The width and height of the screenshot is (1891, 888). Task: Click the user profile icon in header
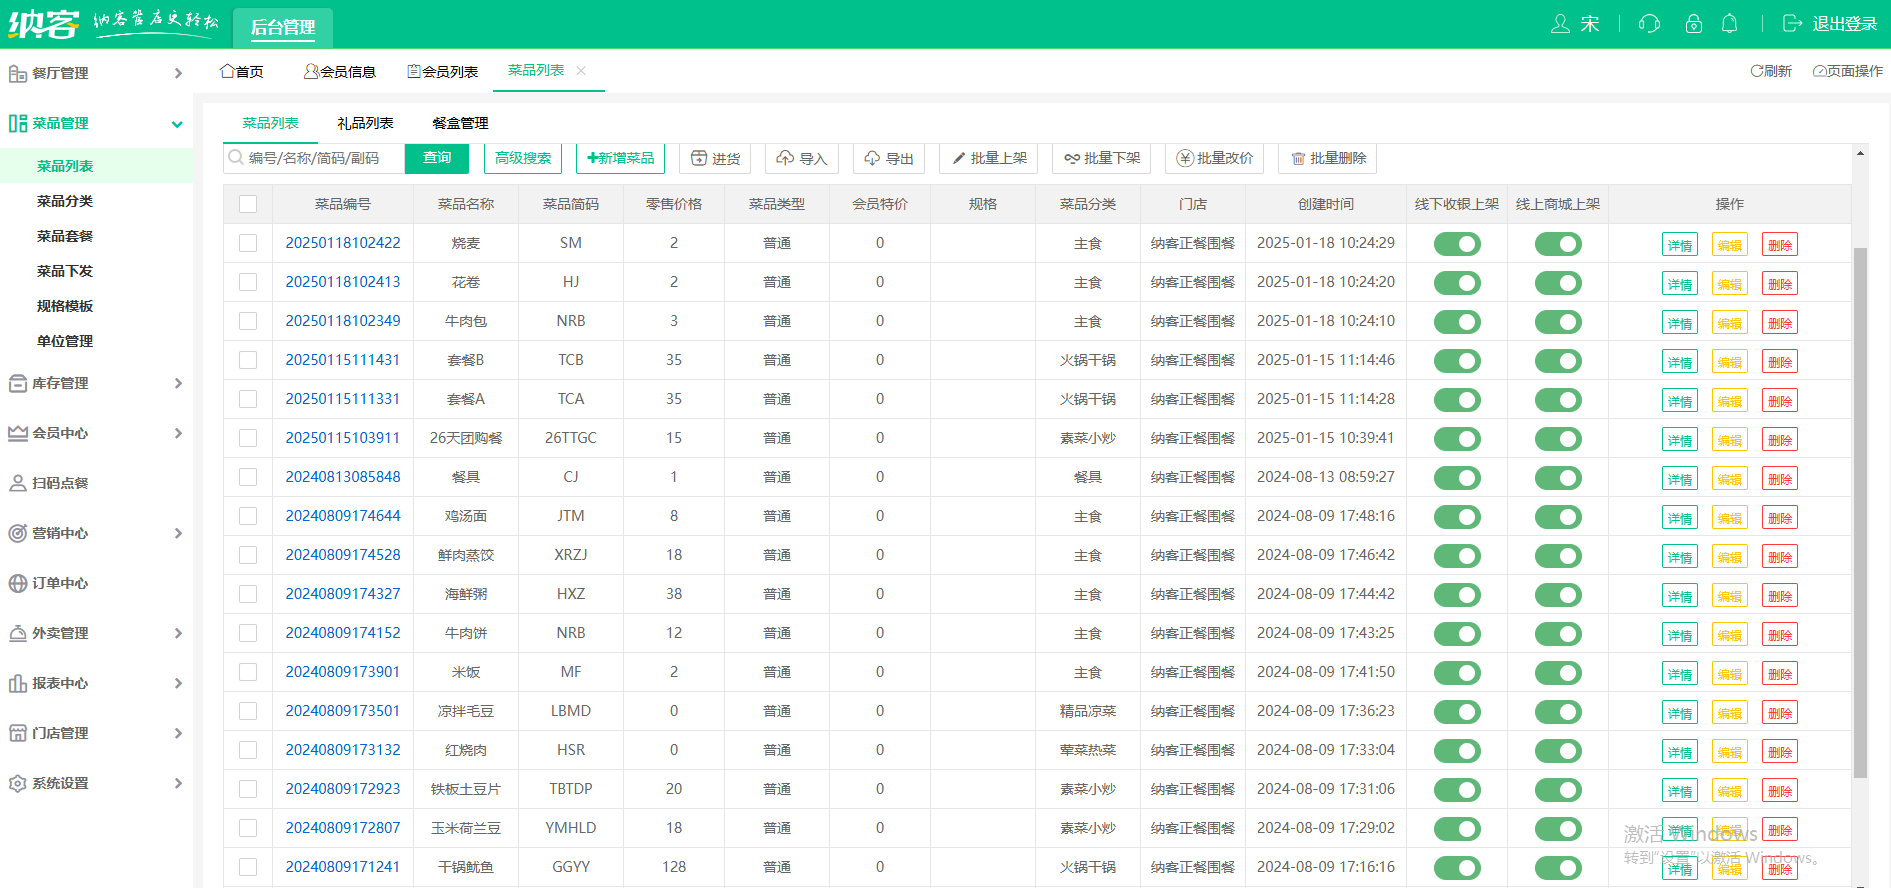[x=1559, y=24]
